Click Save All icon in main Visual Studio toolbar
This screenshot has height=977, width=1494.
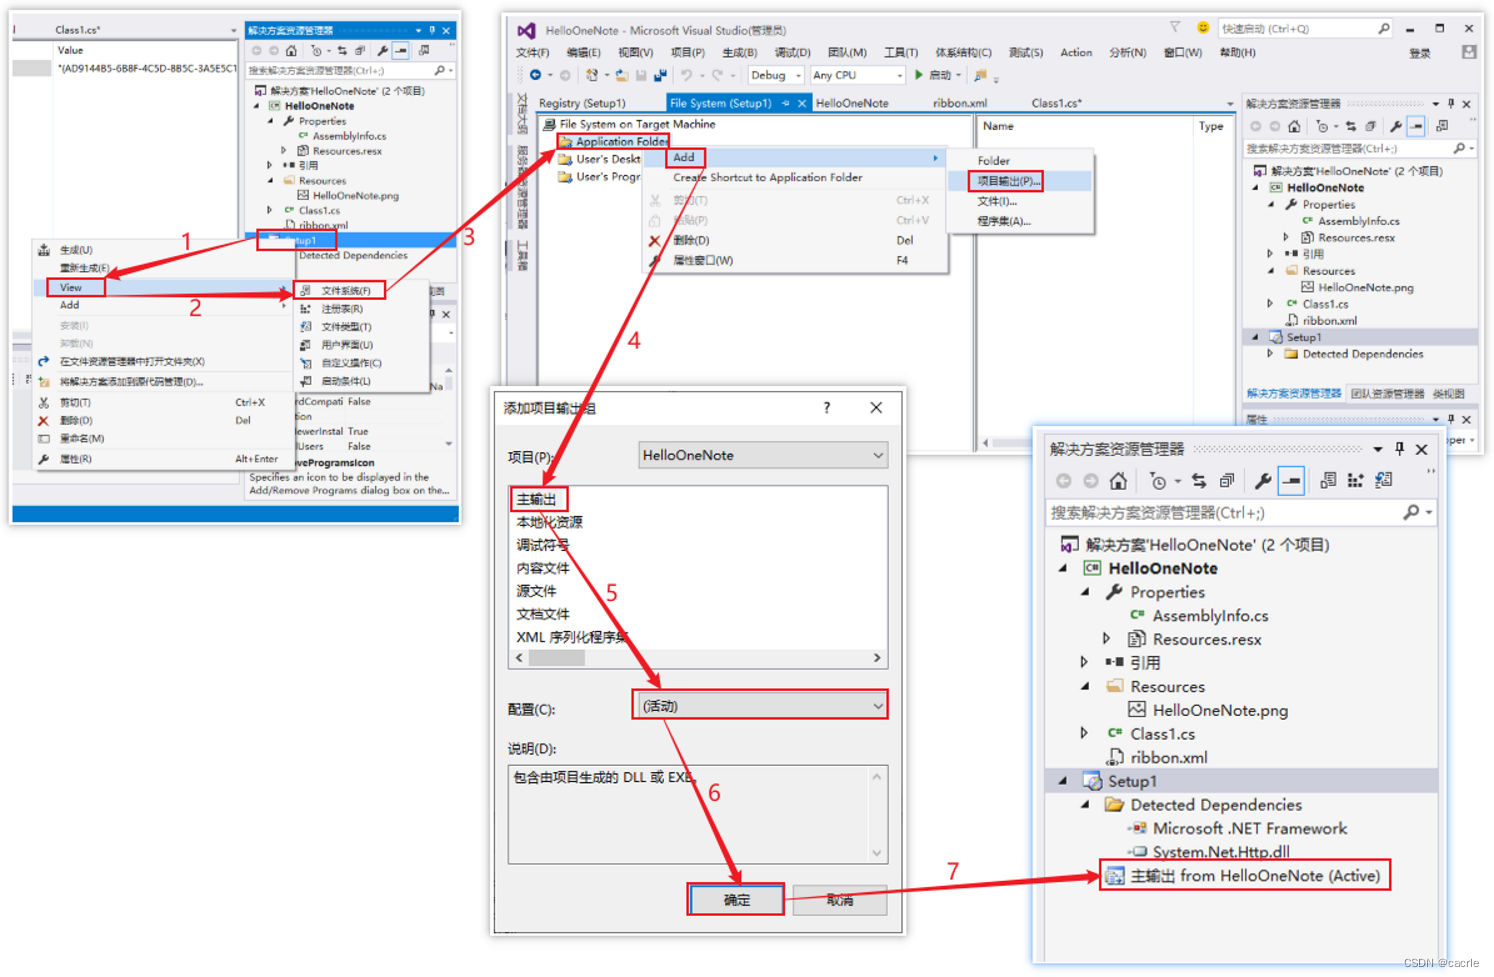(660, 75)
